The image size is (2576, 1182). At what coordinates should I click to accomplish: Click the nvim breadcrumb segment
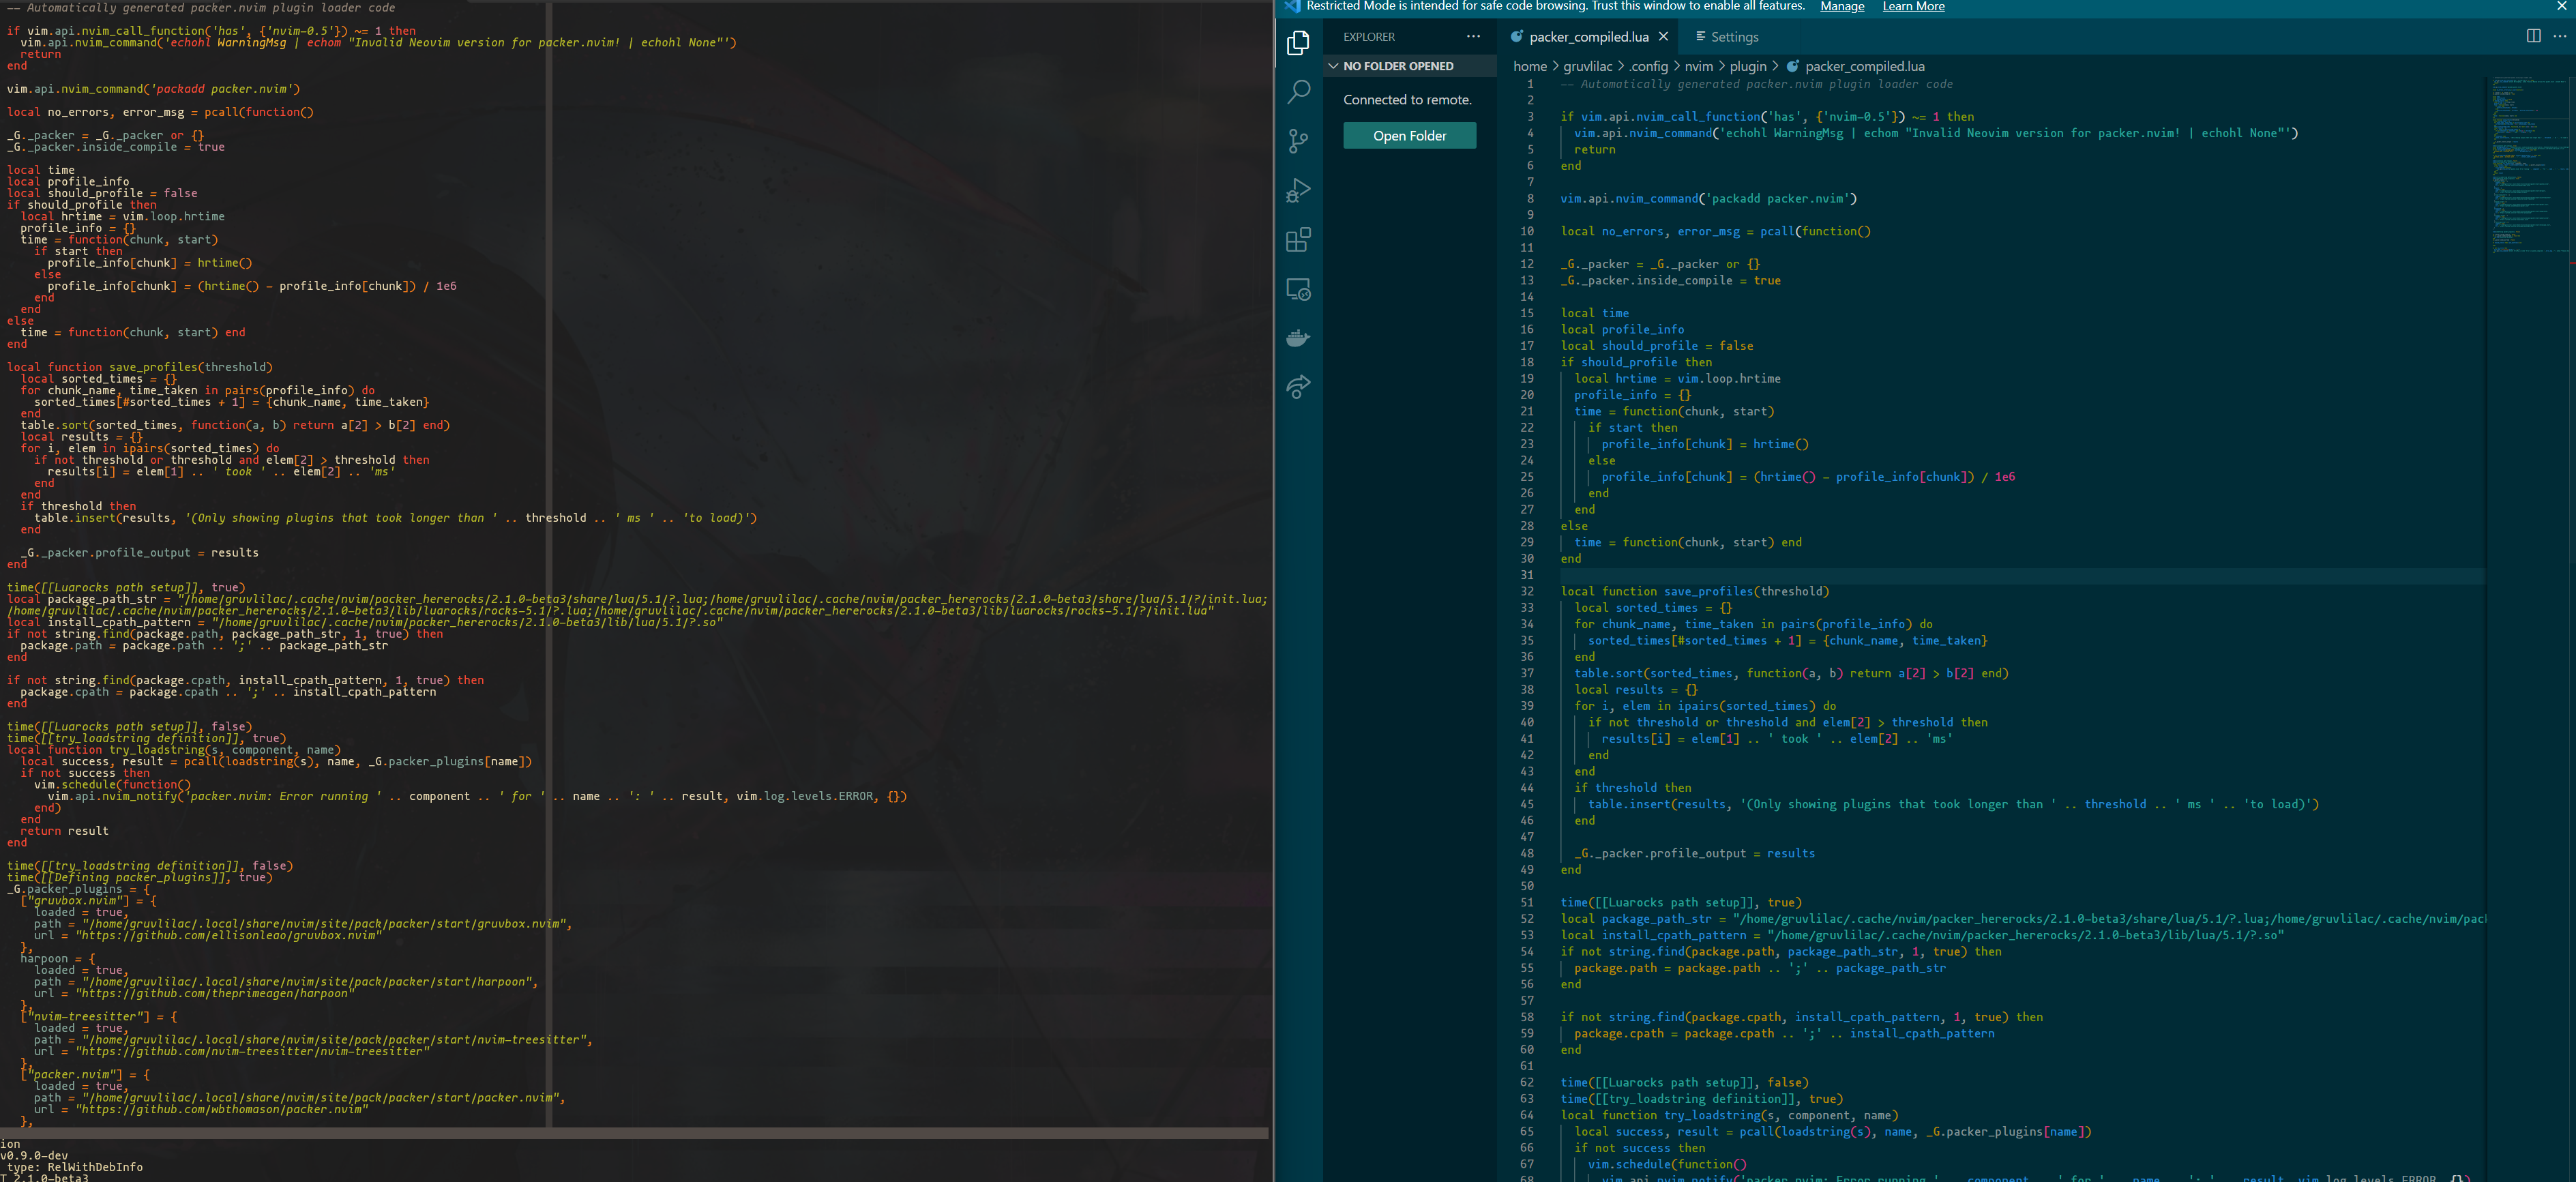[x=1698, y=66]
